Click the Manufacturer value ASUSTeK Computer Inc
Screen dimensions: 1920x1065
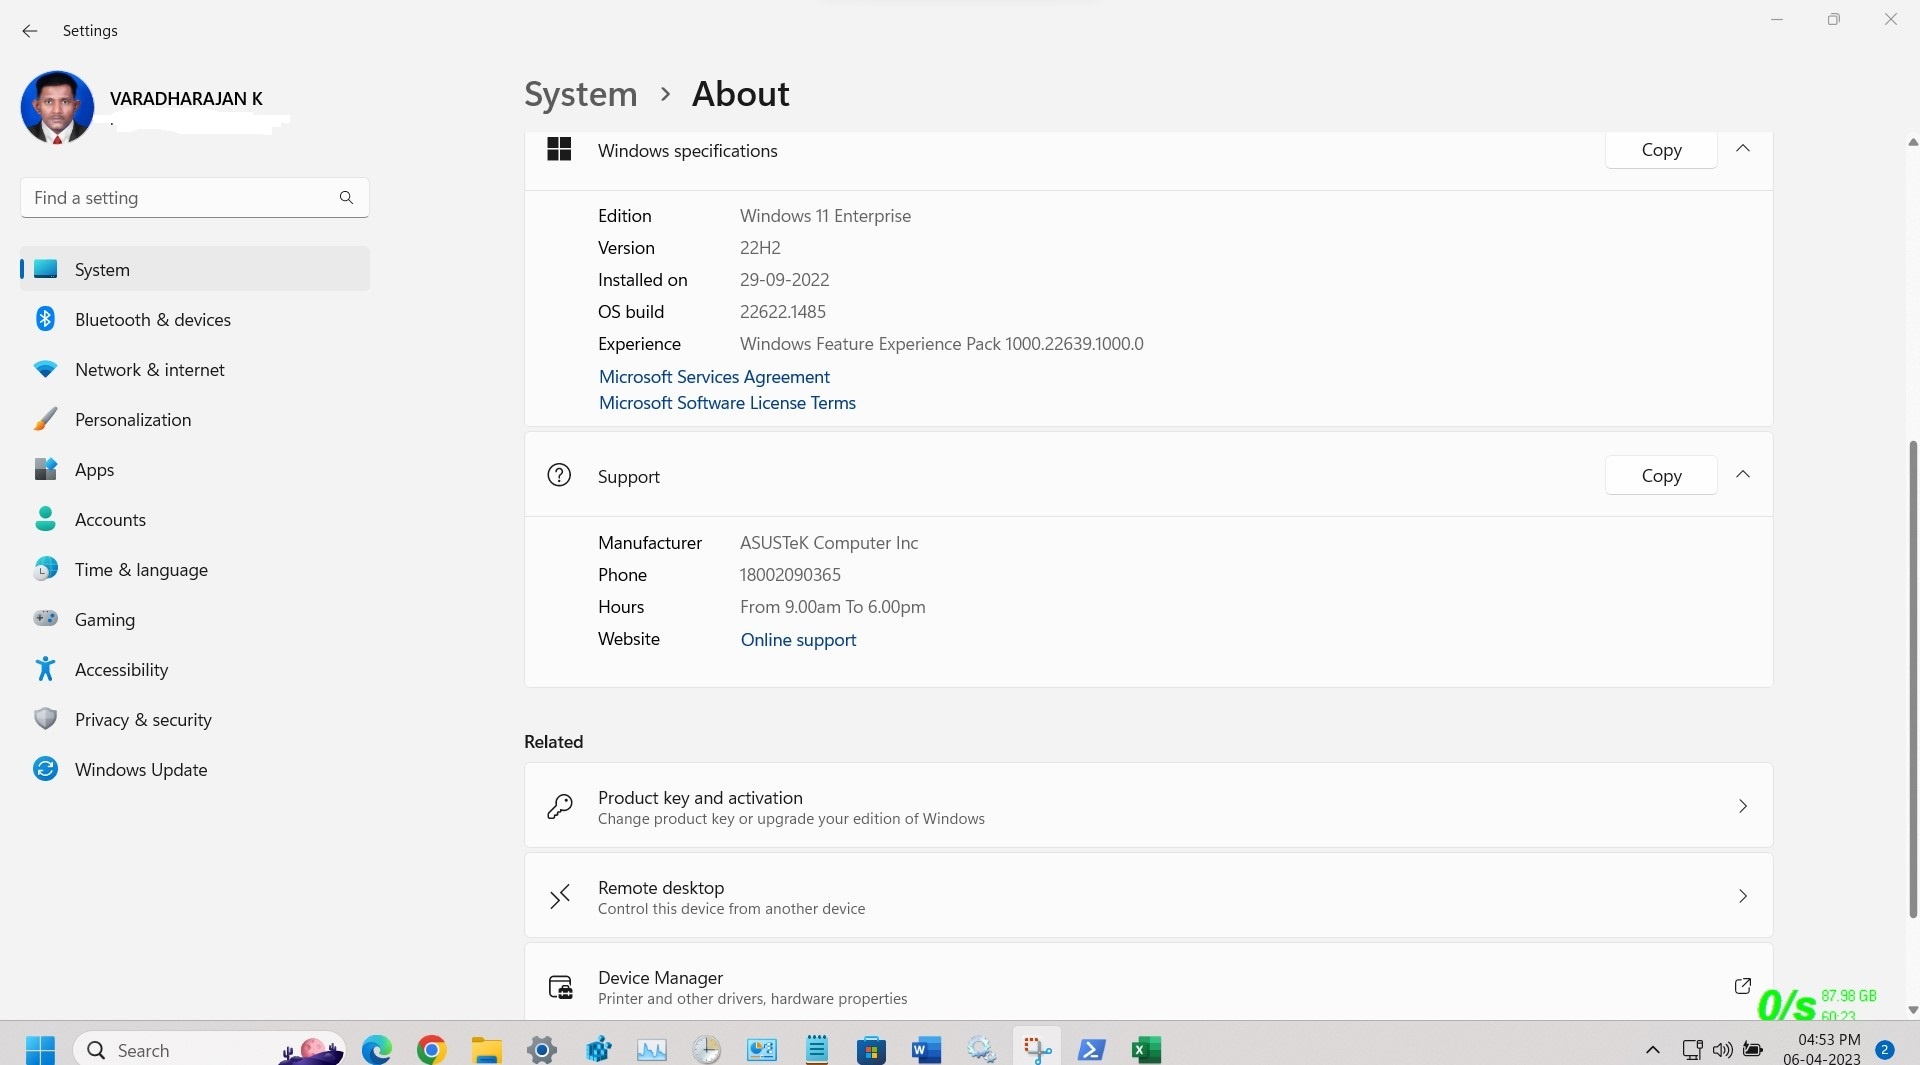point(829,543)
